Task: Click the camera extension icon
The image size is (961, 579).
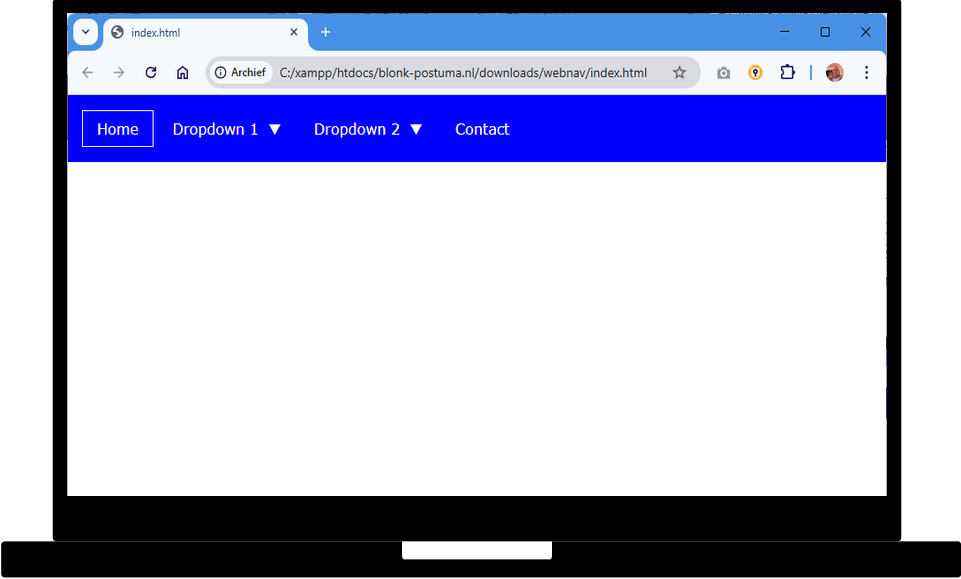Action: [x=723, y=73]
